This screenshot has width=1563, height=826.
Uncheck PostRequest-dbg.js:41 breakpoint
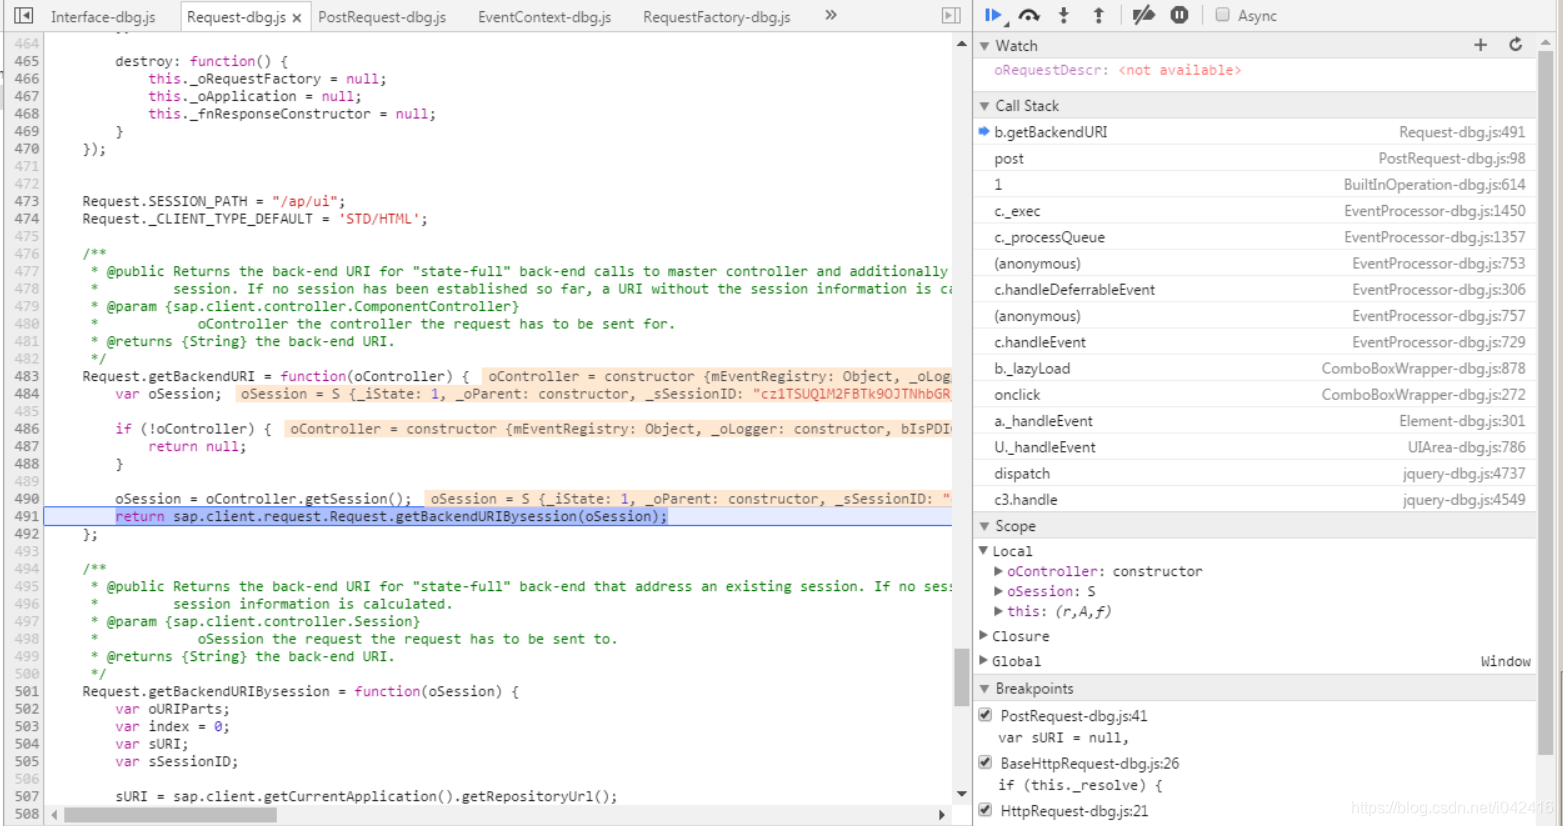point(986,715)
